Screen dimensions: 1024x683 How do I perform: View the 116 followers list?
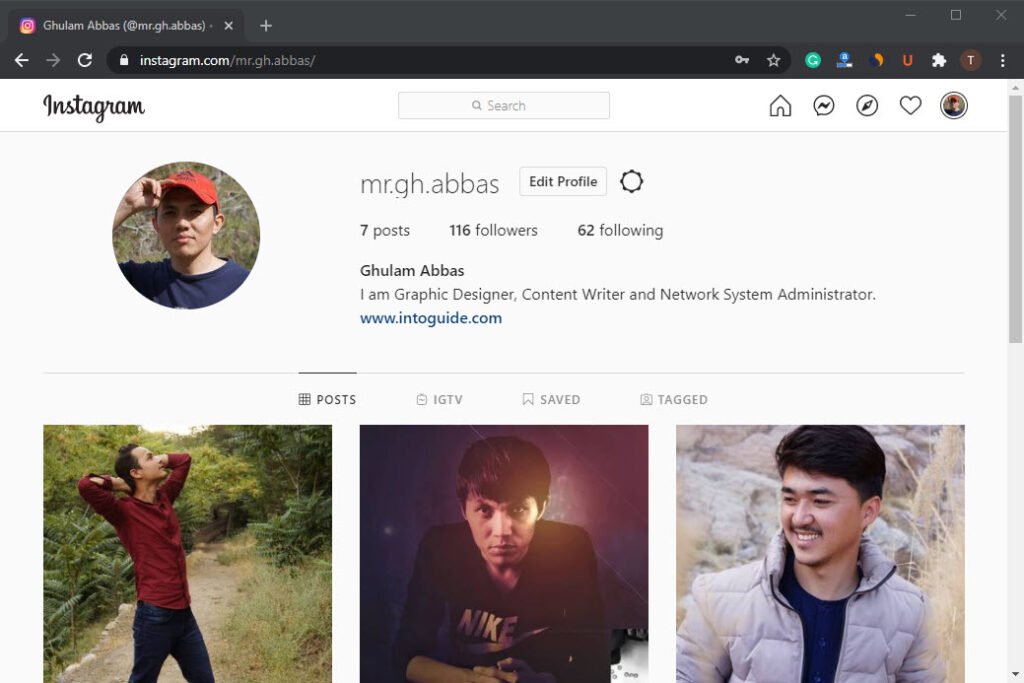[x=493, y=230]
